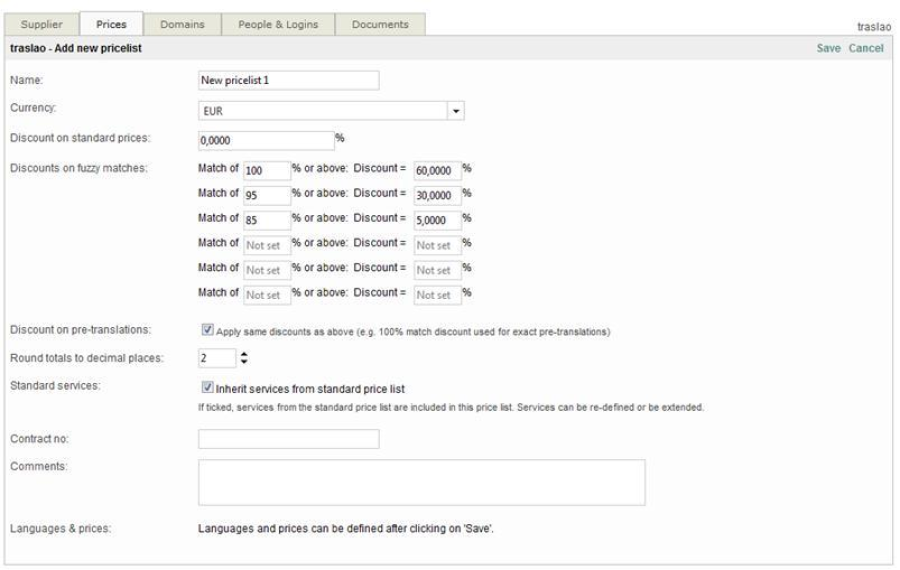The width and height of the screenshot is (900, 570).
Task: Click the Contract no input field
Action: point(288,439)
